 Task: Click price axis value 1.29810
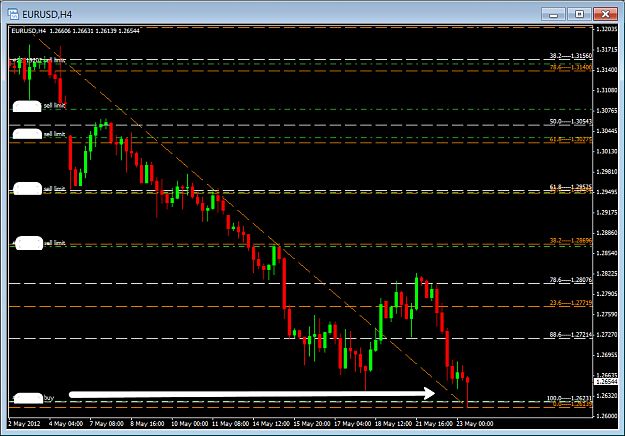pos(607,172)
